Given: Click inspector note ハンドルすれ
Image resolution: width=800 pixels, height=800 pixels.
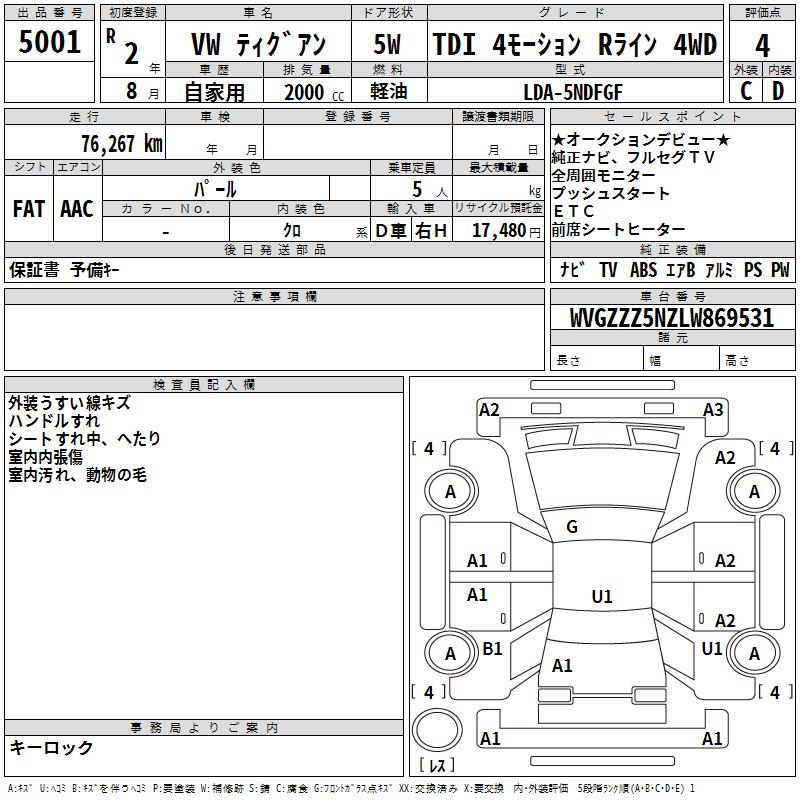Looking at the screenshot, I should tap(54, 421).
